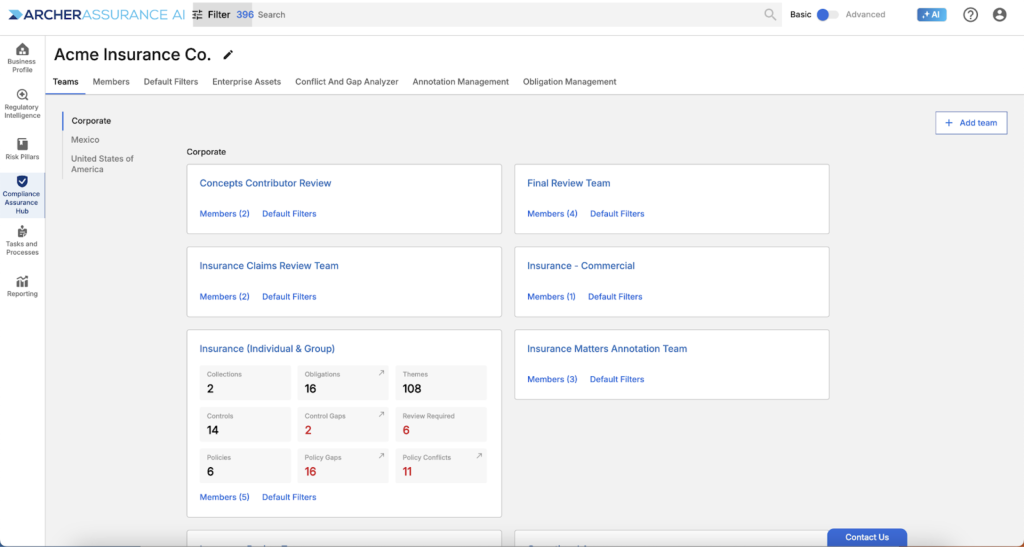Open Members (2) of Insurance Claims Review Team
This screenshot has width=1024, height=547.
coord(225,296)
